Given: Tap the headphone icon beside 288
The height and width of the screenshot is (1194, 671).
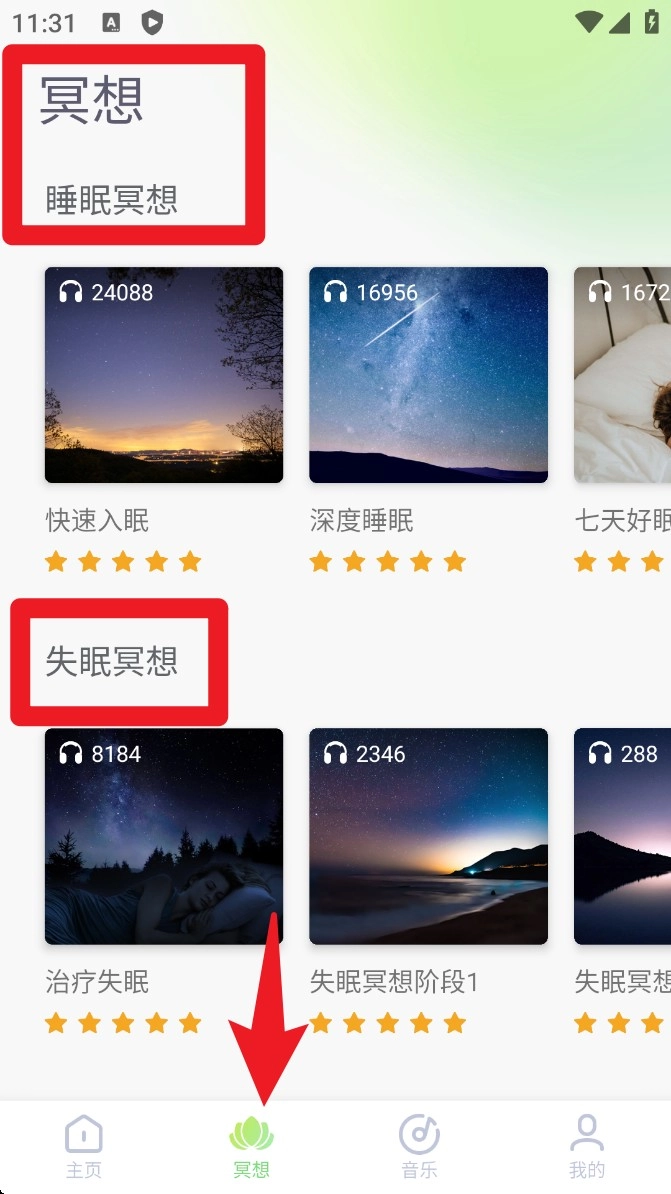Looking at the screenshot, I should 600,753.
